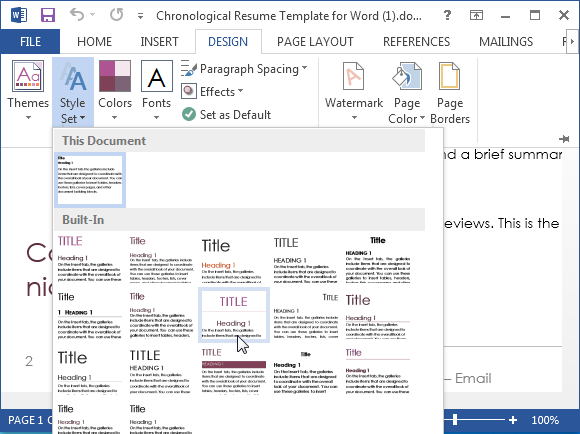Image resolution: width=580 pixels, height=434 pixels.
Task: Expand the Colors dropdown arrow
Action: 115,118
